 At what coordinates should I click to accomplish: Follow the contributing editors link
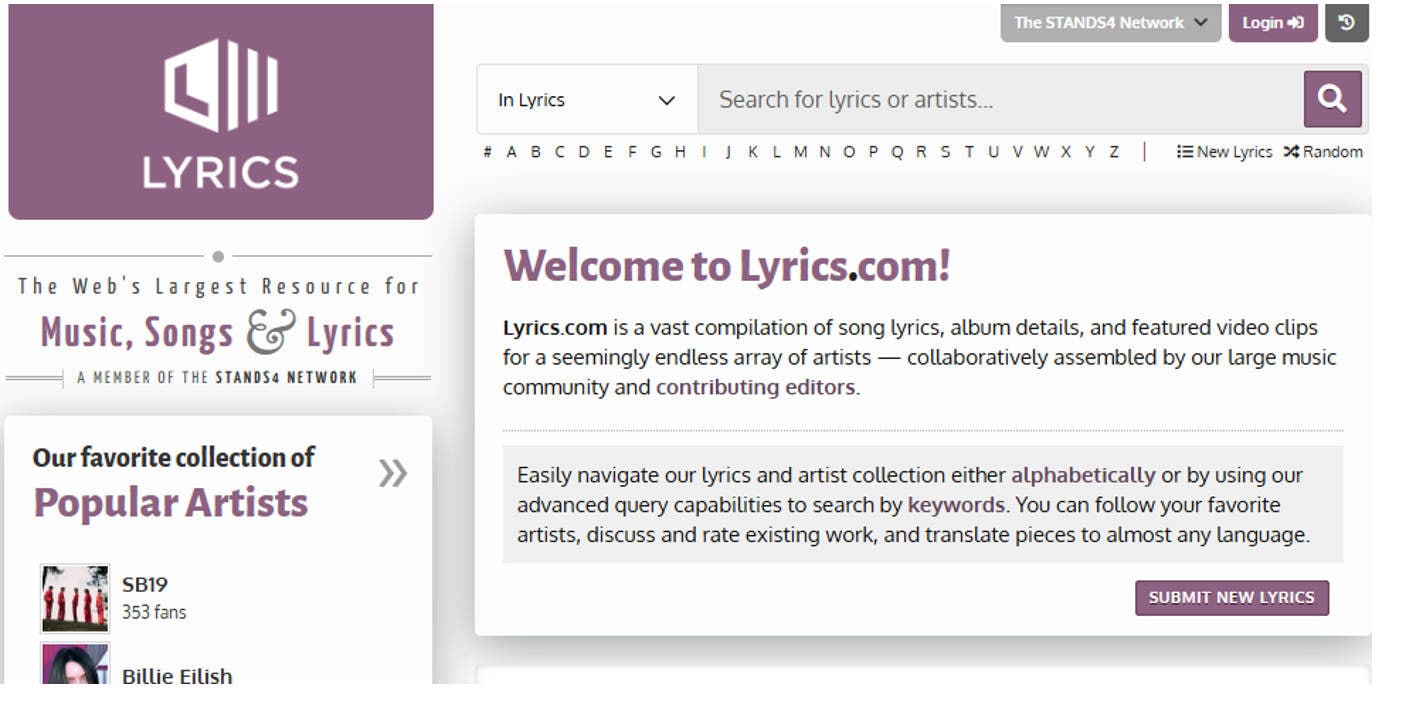(755, 387)
